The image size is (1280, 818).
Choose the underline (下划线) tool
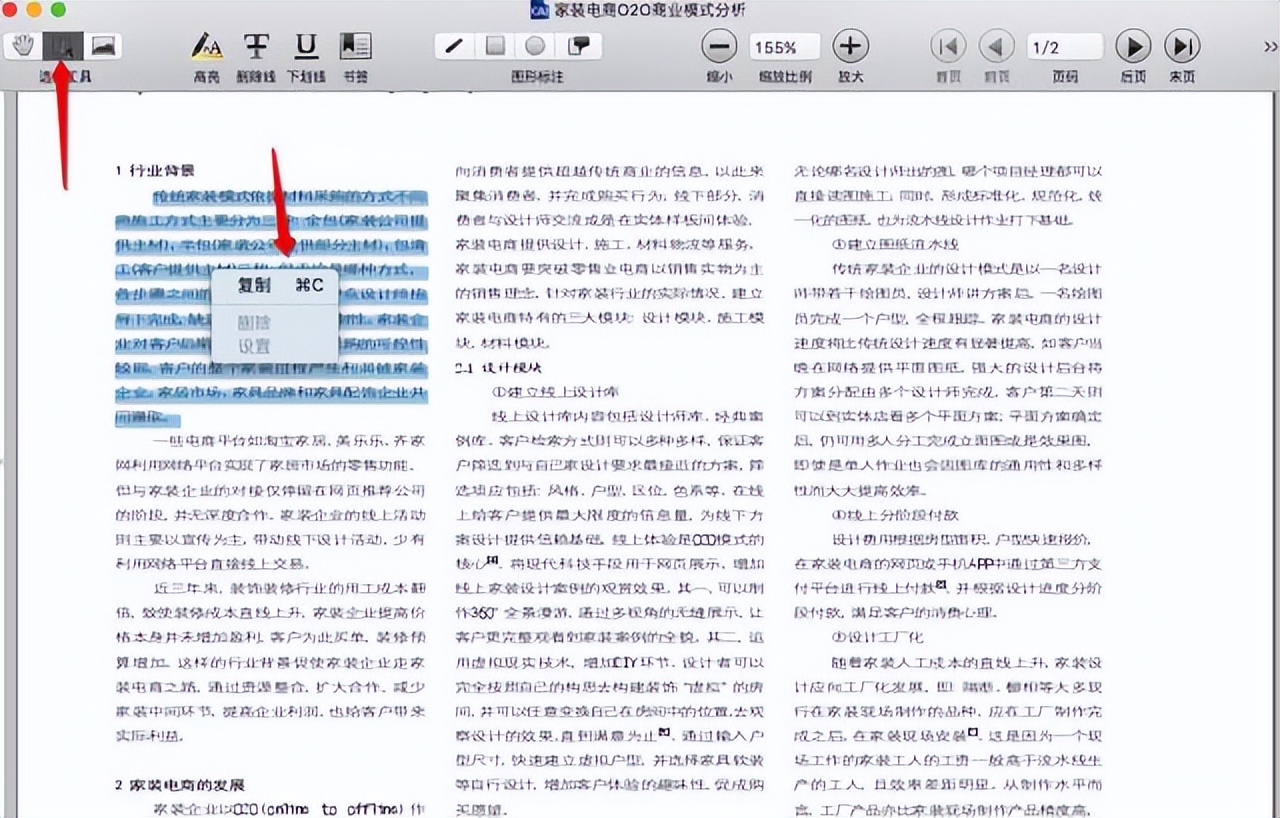(305, 46)
